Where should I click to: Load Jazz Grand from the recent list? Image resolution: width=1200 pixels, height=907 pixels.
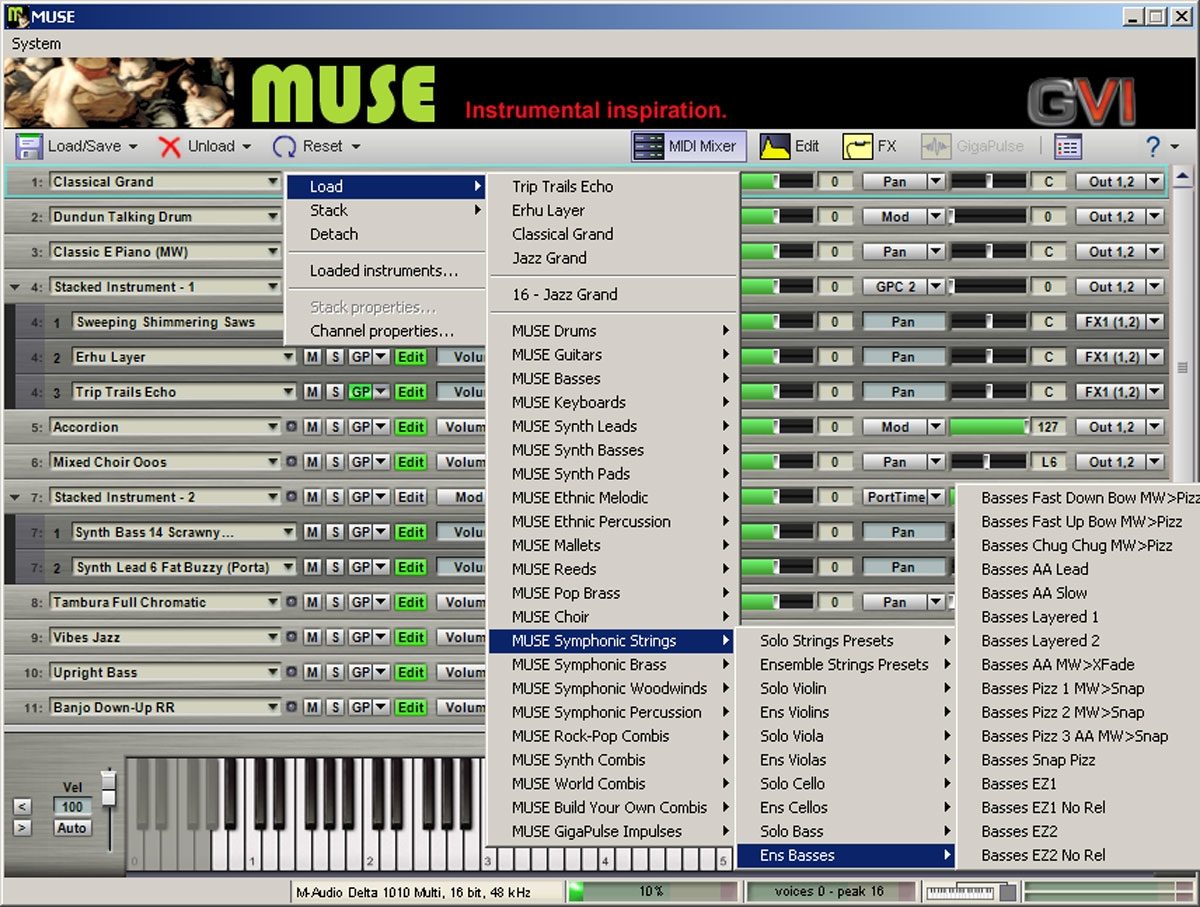[x=612, y=258]
